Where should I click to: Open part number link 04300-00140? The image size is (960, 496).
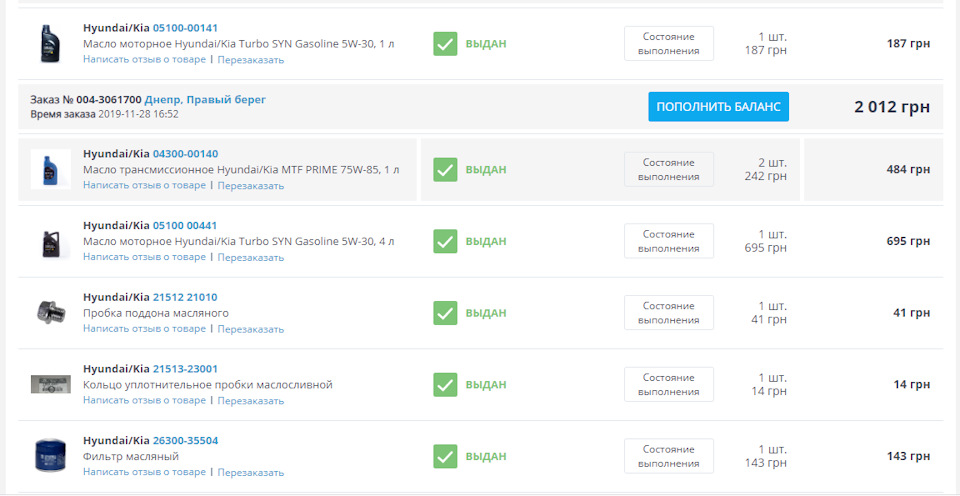185,154
